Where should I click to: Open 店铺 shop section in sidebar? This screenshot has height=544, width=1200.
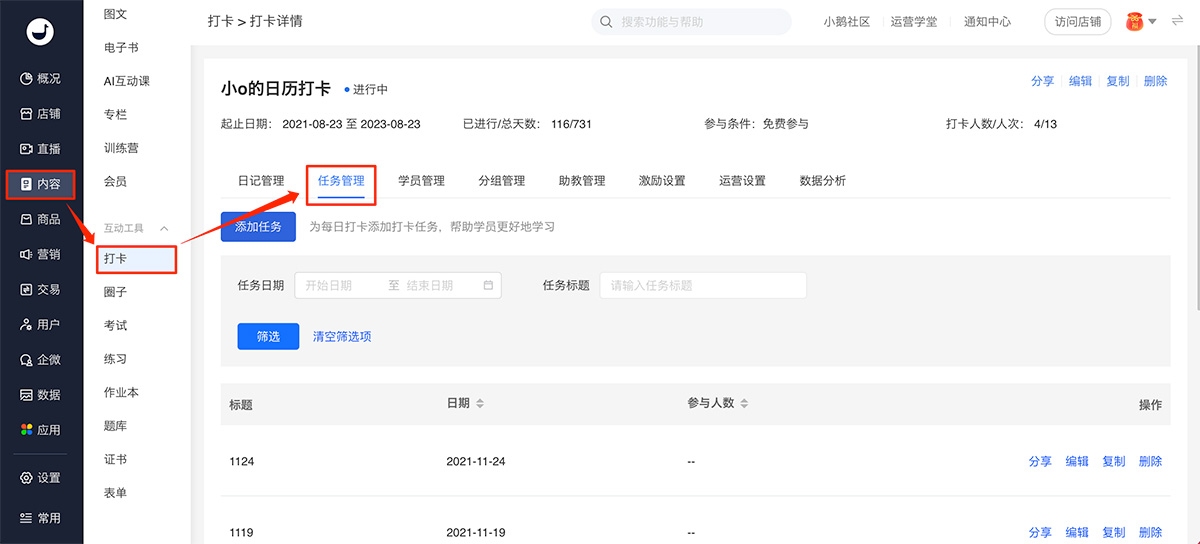point(41,114)
